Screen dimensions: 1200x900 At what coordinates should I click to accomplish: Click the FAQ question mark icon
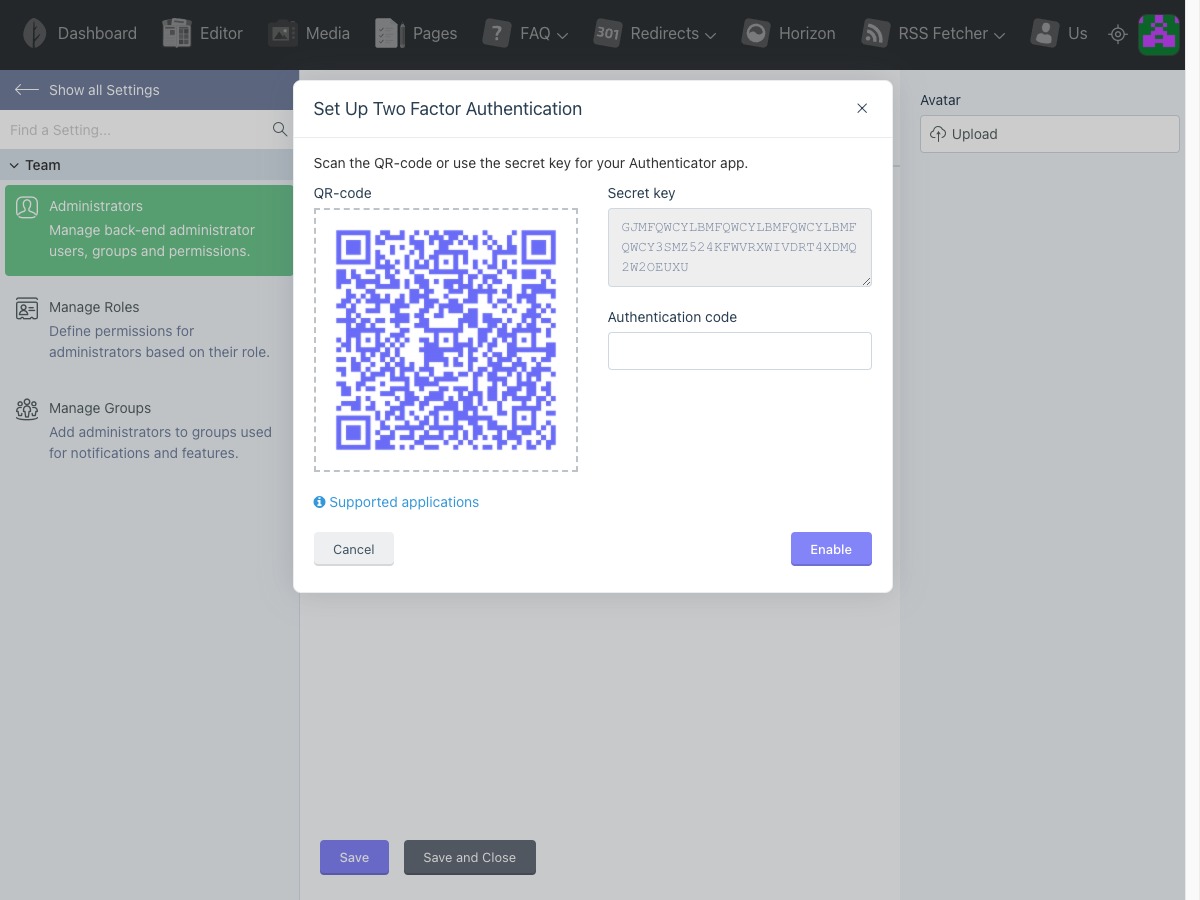click(x=497, y=33)
